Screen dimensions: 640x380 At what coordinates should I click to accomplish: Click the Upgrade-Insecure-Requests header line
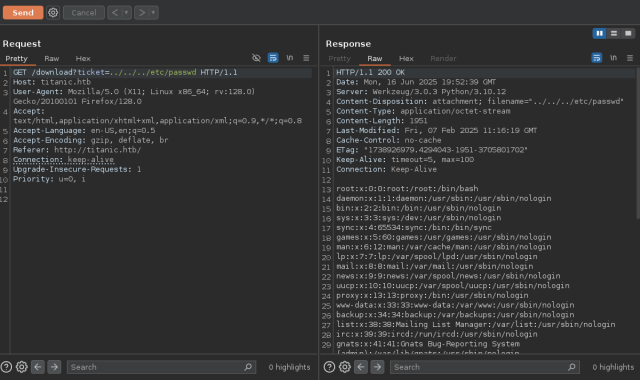click(x=77, y=169)
